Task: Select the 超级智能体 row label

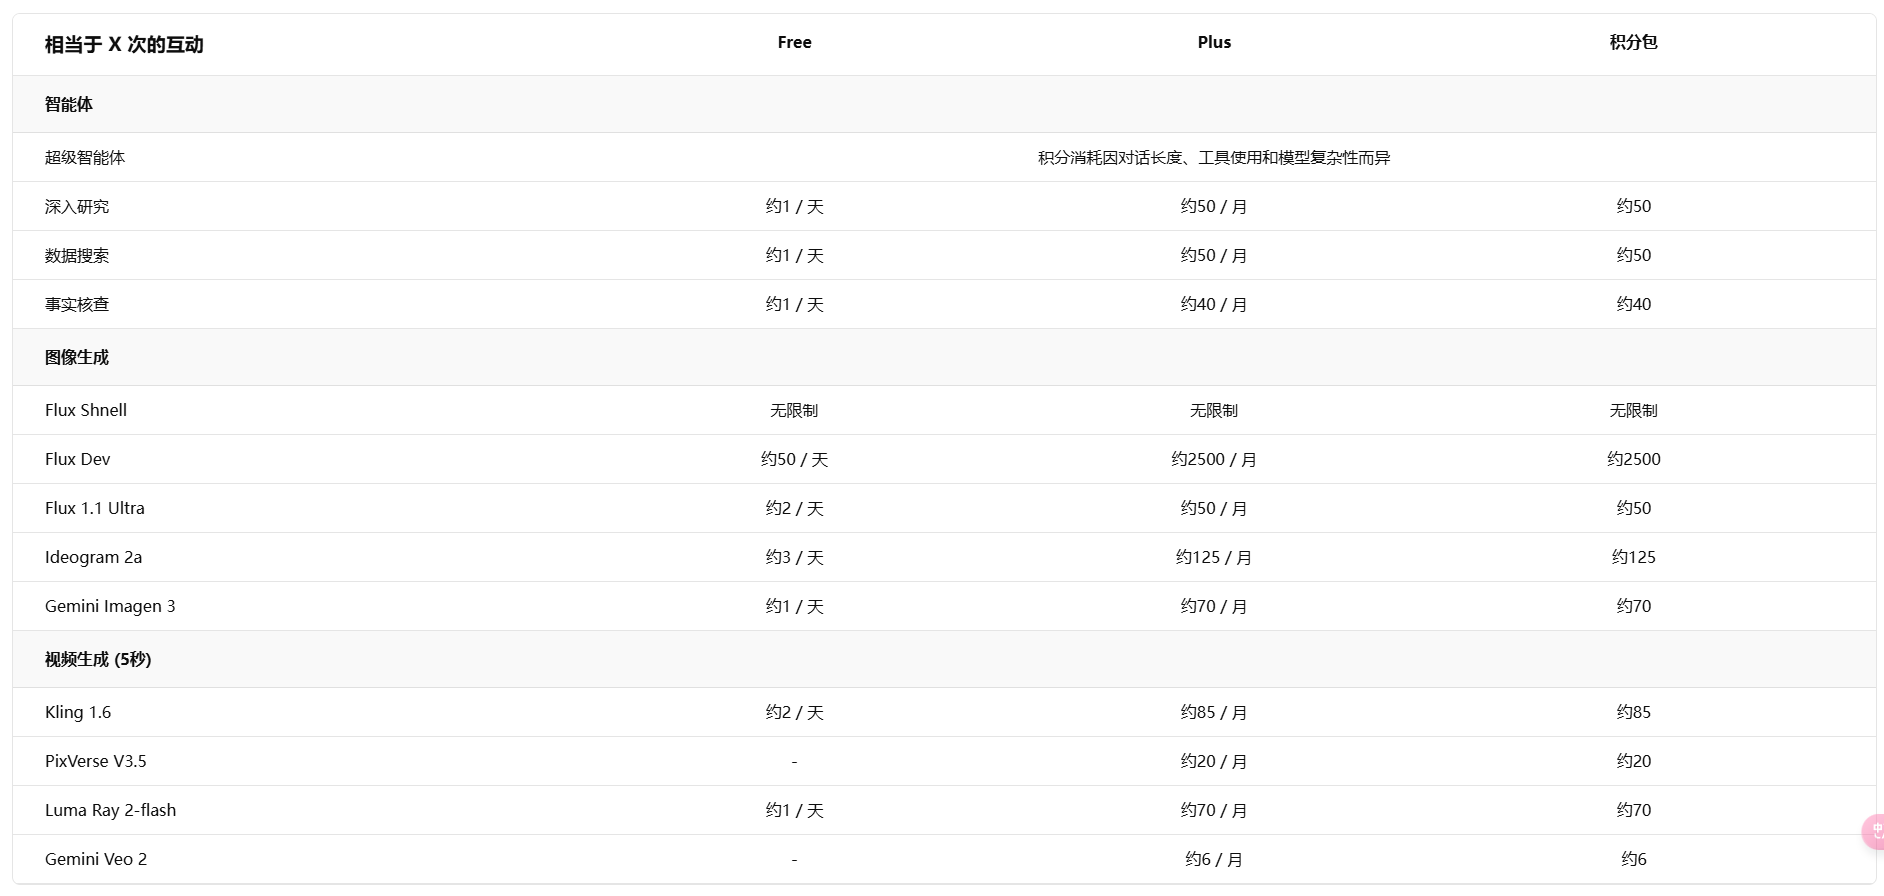Action: tap(85, 157)
